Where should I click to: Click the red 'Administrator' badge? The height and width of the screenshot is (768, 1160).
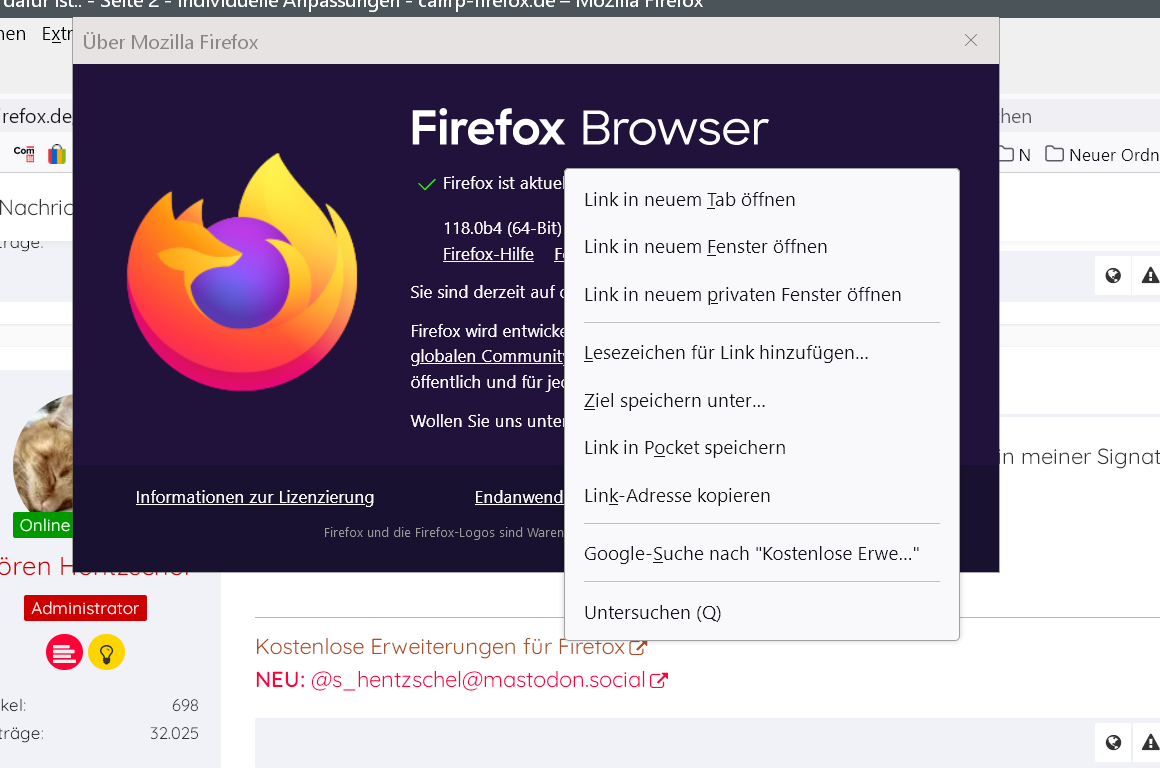click(x=85, y=608)
